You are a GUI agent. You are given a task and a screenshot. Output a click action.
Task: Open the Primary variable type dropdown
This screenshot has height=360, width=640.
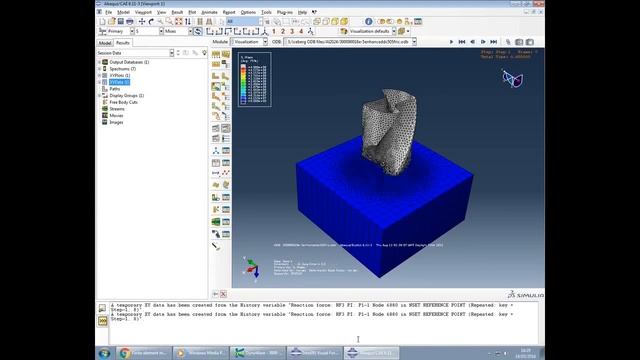[x=132, y=31]
